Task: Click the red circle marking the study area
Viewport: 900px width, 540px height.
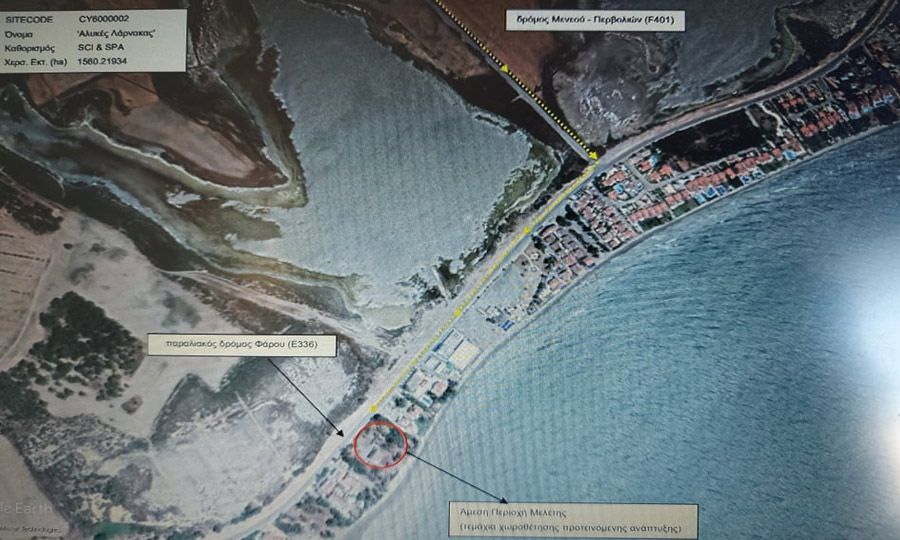Action: pyautogui.click(x=380, y=443)
